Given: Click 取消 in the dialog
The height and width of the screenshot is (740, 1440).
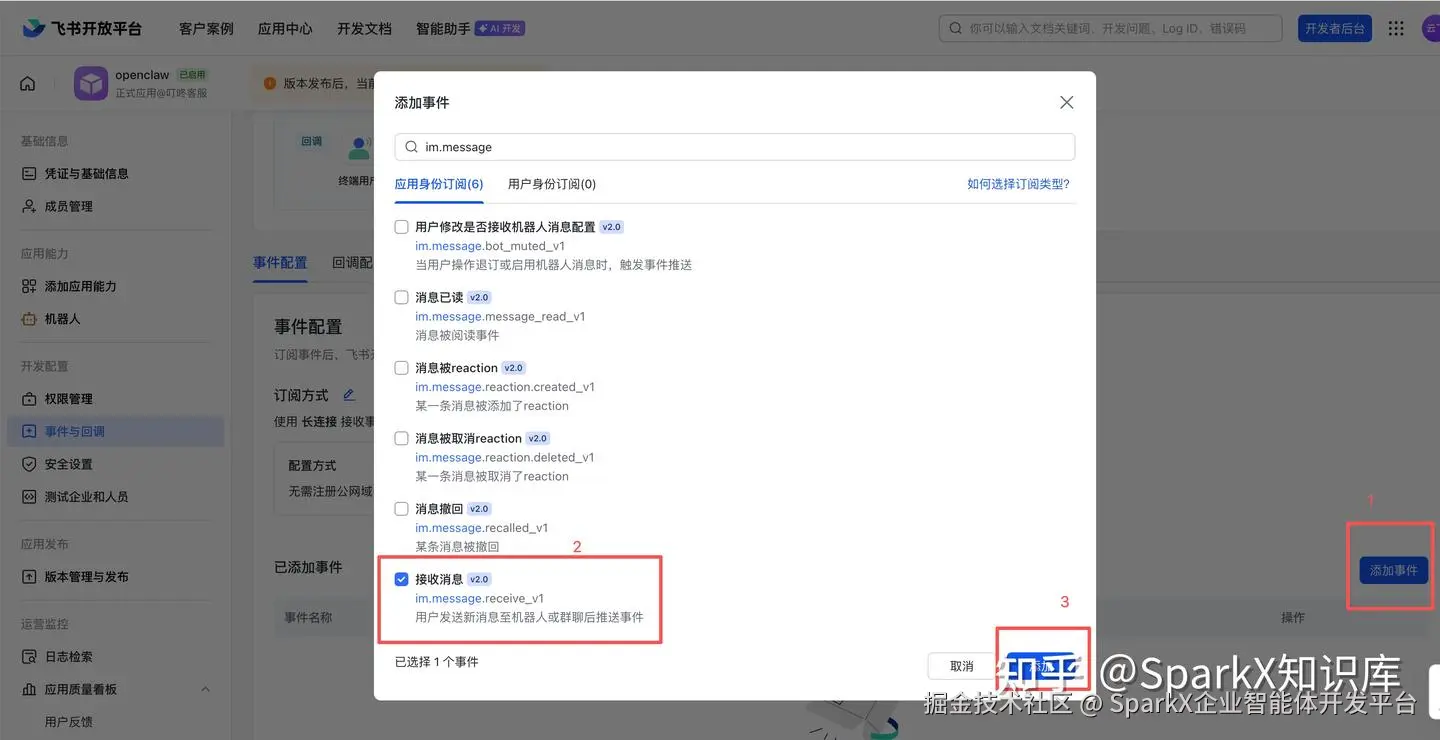Looking at the screenshot, I should [x=962, y=666].
